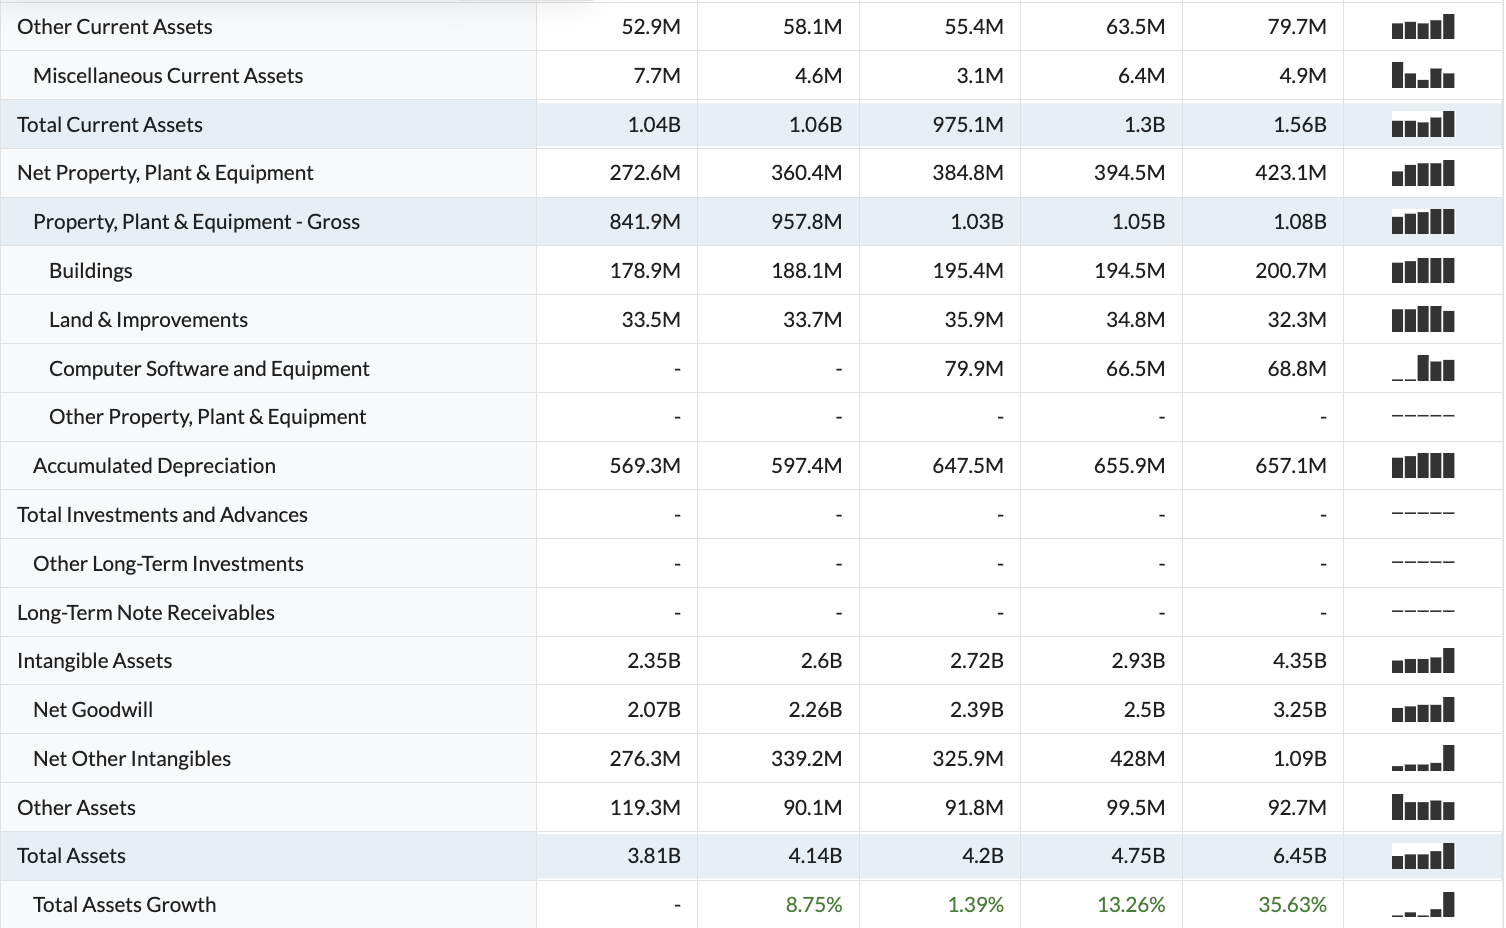Viewport: 1506px width, 928px height.
Task: Select the Other Assets row label
Action: click(x=76, y=808)
